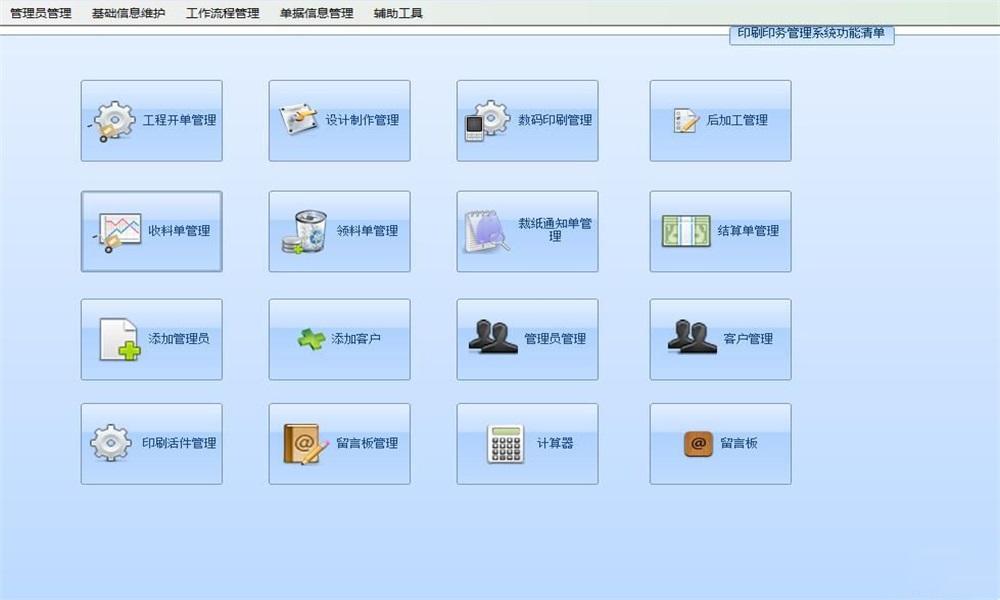
Task: Open the 留言板管理 address book icon
Action: pyautogui.click(x=305, y=443)
